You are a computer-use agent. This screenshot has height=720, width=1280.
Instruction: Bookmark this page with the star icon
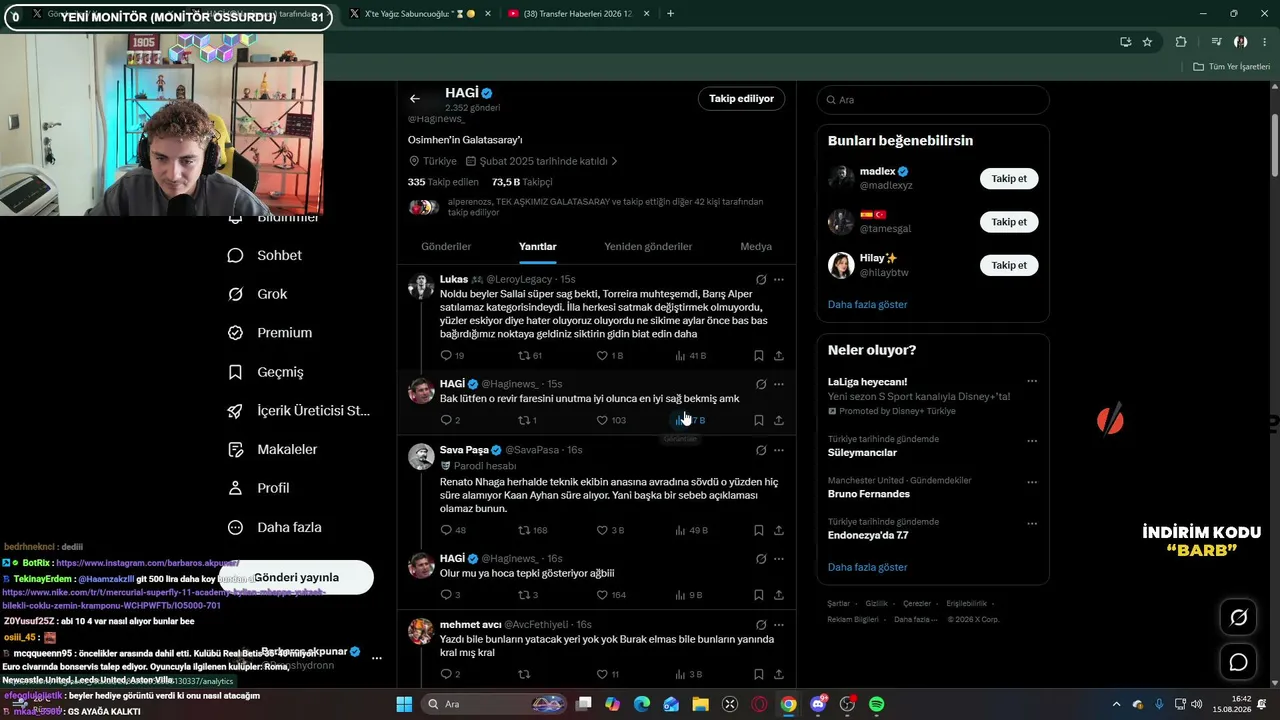(x=1147, y=42)
